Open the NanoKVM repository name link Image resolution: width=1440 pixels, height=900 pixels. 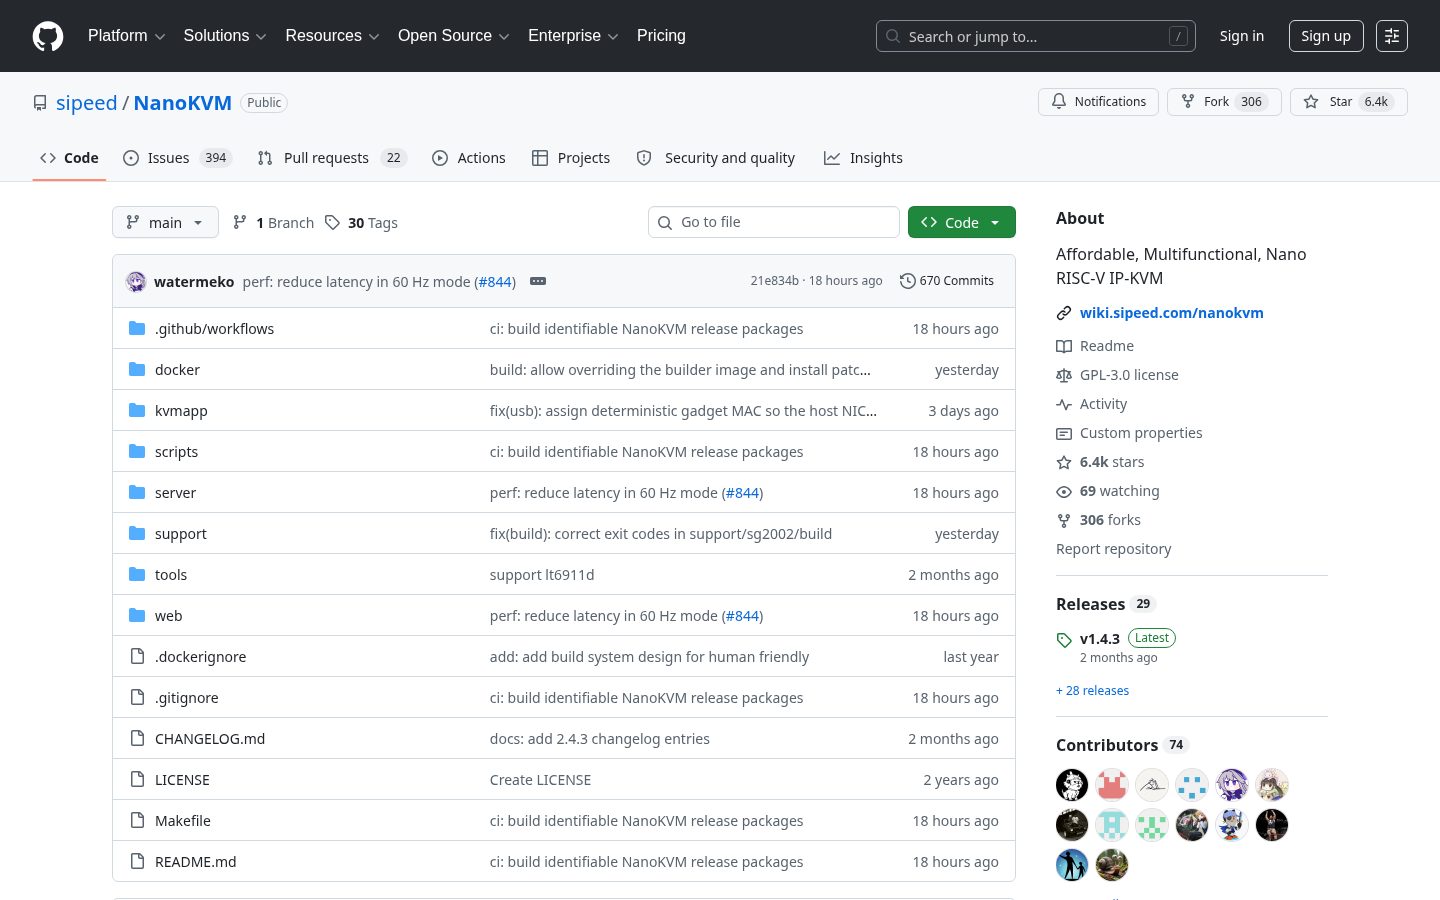[182, 103]
